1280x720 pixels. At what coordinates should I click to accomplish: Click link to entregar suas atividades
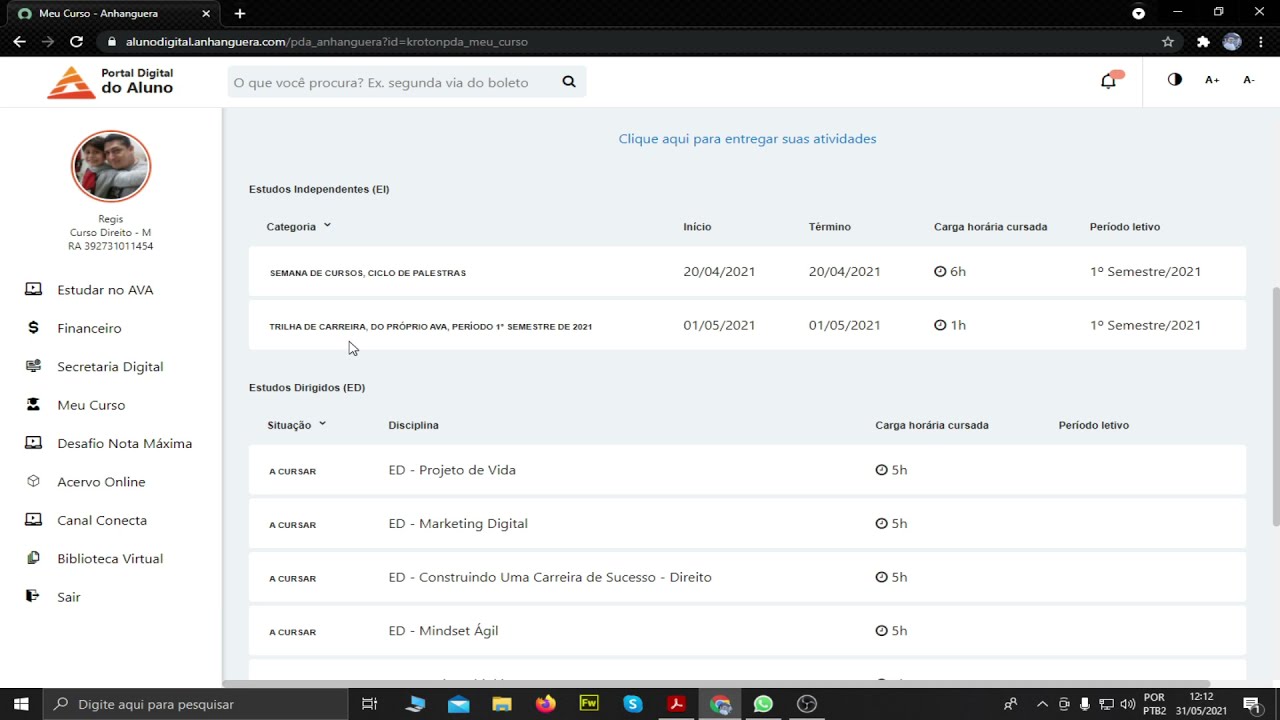point(747,139)
